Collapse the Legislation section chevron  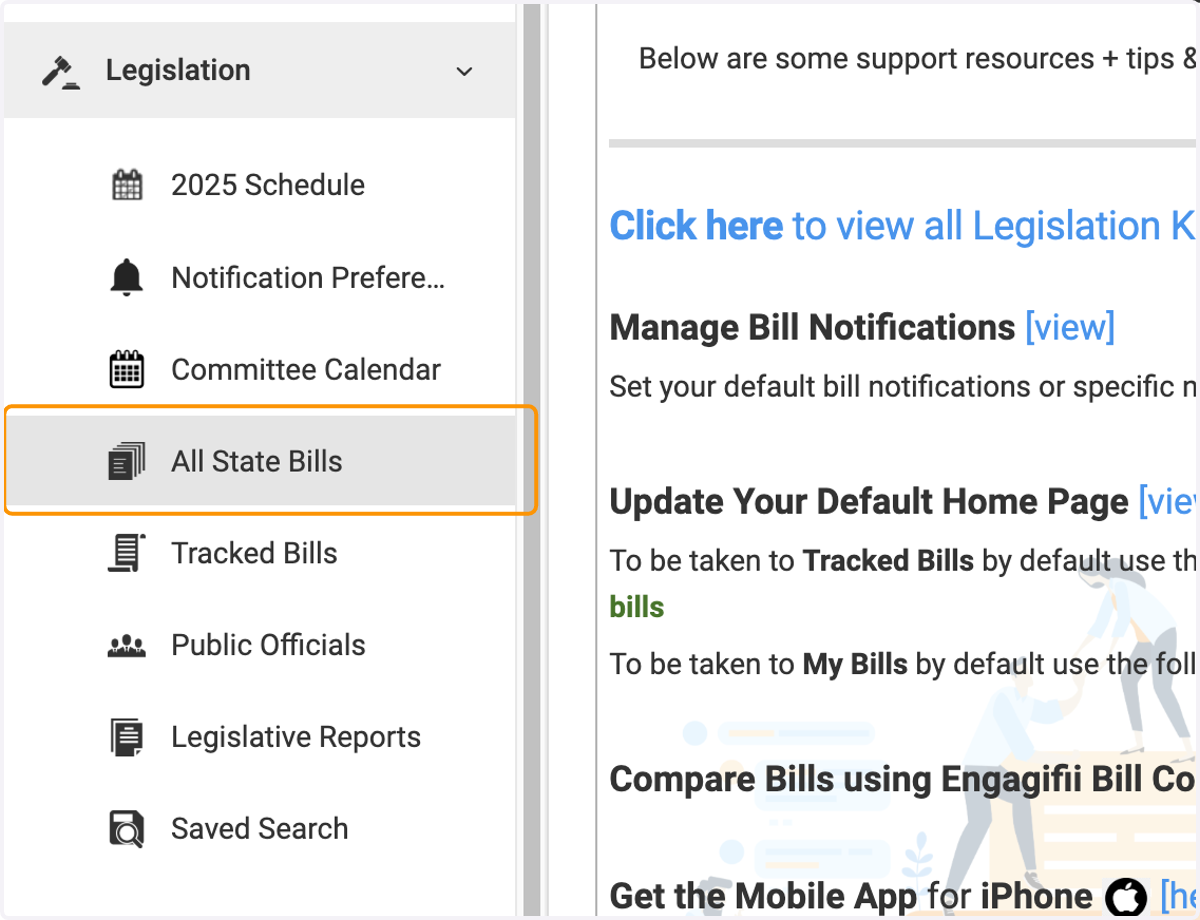(464, 71)
